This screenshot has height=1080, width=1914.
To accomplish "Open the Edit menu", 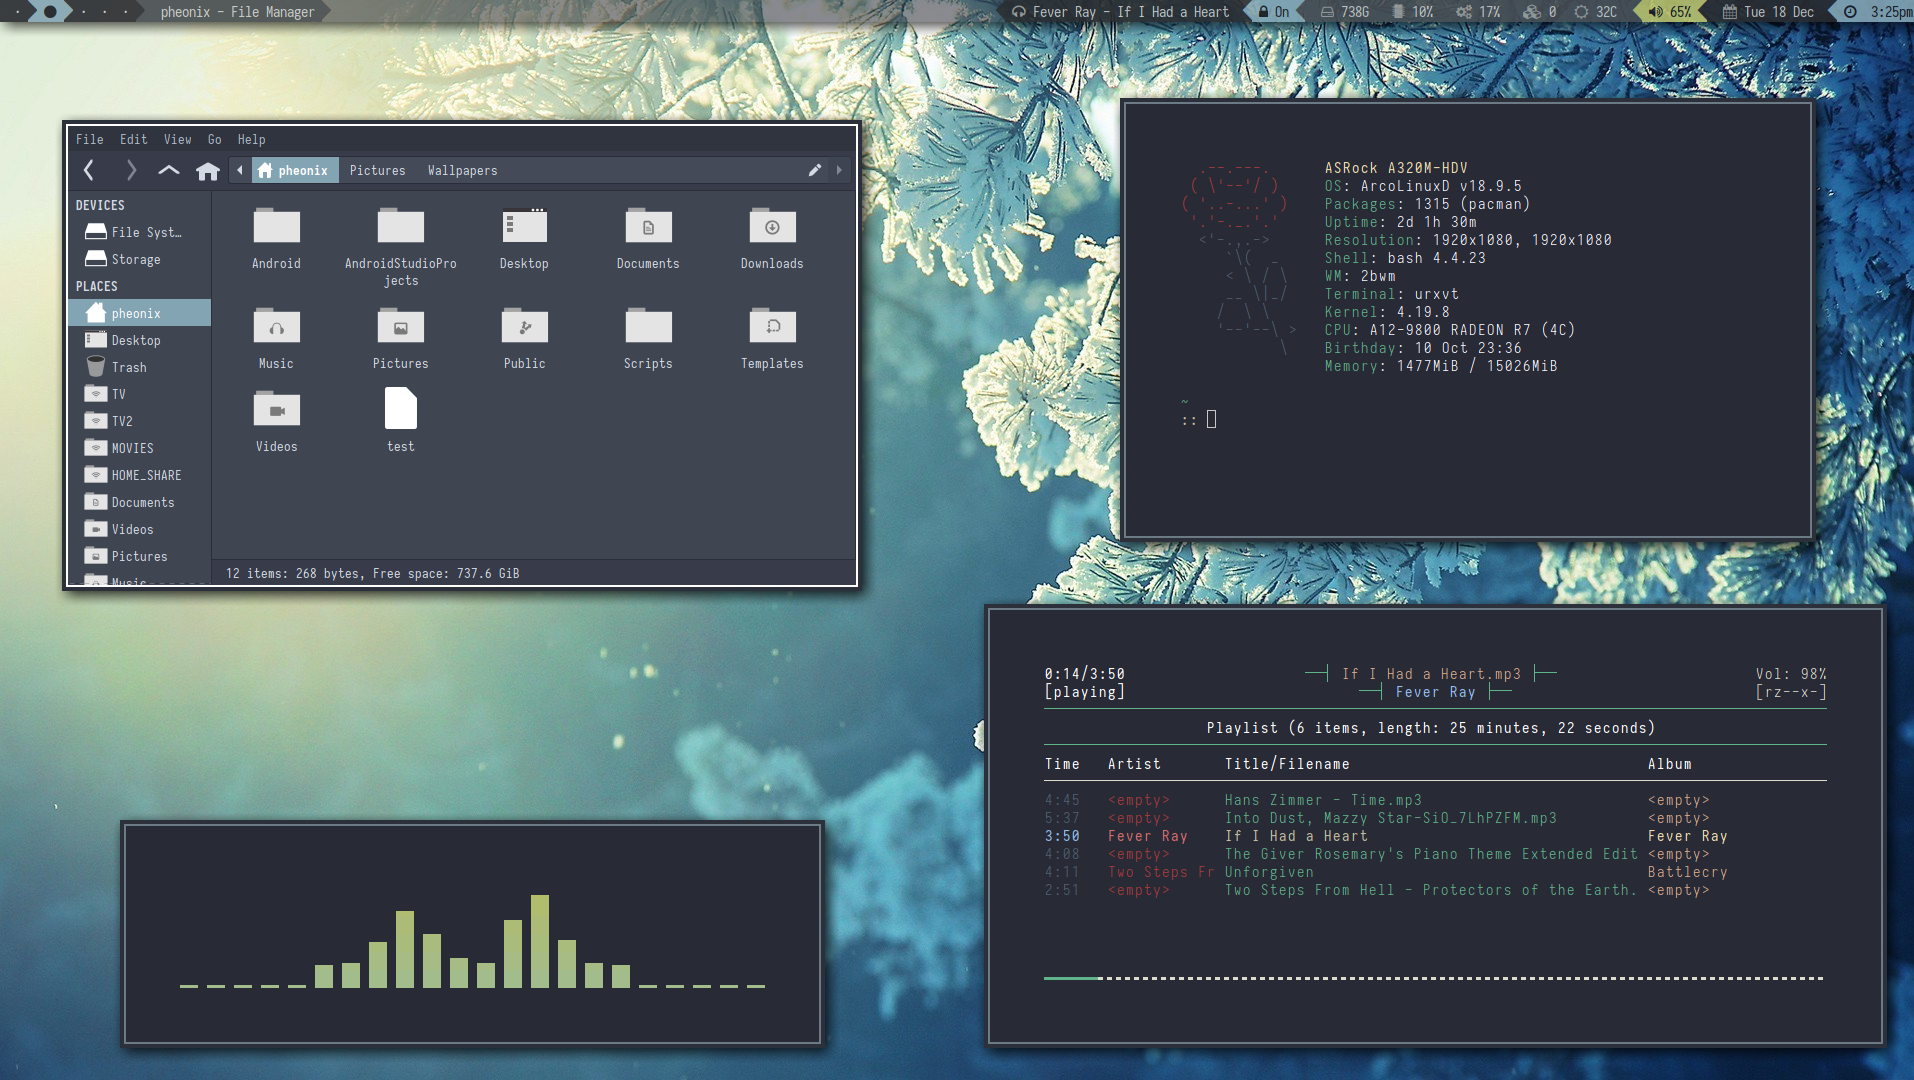I will [x=133, y=140].
